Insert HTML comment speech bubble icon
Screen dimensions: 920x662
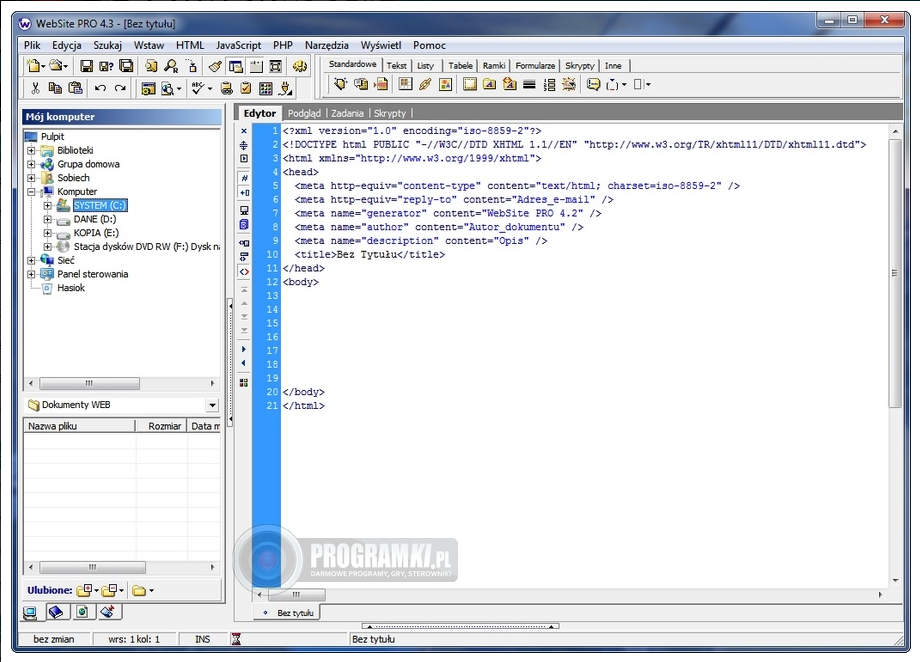click(x=593, y=85)
